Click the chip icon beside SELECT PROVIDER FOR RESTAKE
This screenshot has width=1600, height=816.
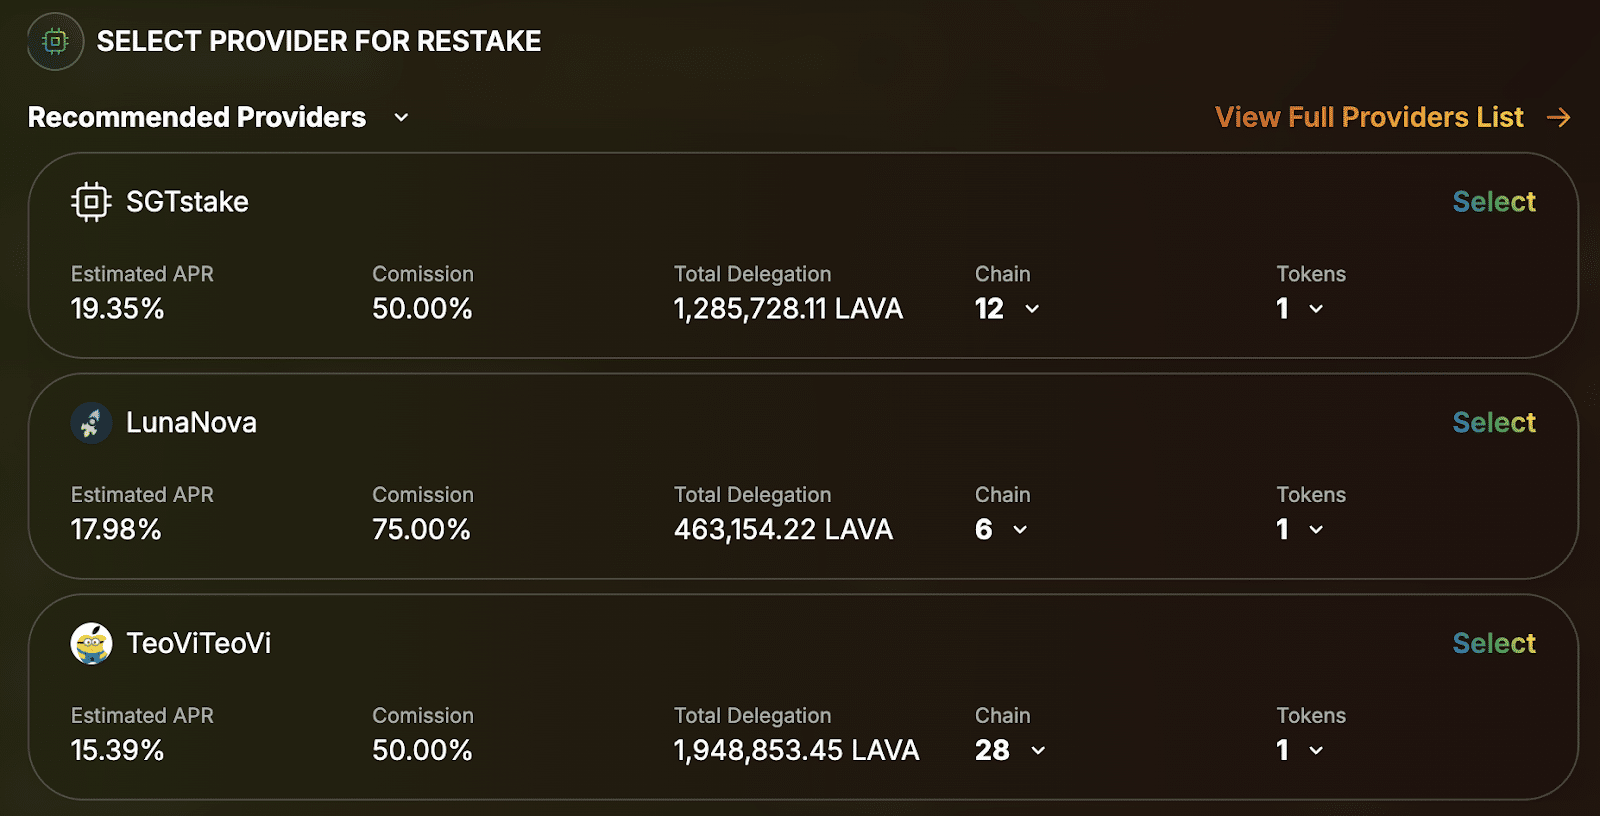point(55,42)
